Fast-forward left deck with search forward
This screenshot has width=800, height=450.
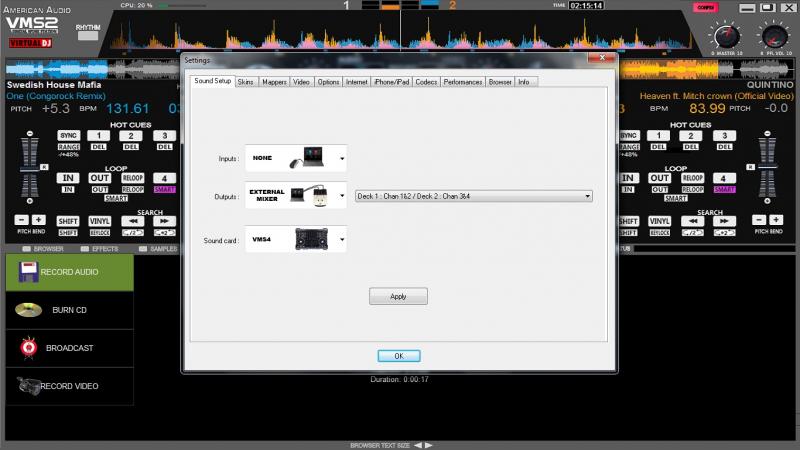click(x=164, y=221)
